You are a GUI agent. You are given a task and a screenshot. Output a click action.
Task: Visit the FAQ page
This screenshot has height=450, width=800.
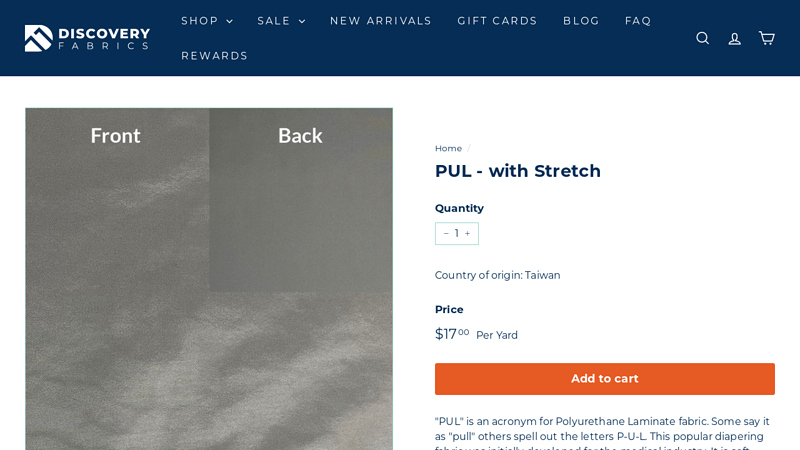point(638,21)
